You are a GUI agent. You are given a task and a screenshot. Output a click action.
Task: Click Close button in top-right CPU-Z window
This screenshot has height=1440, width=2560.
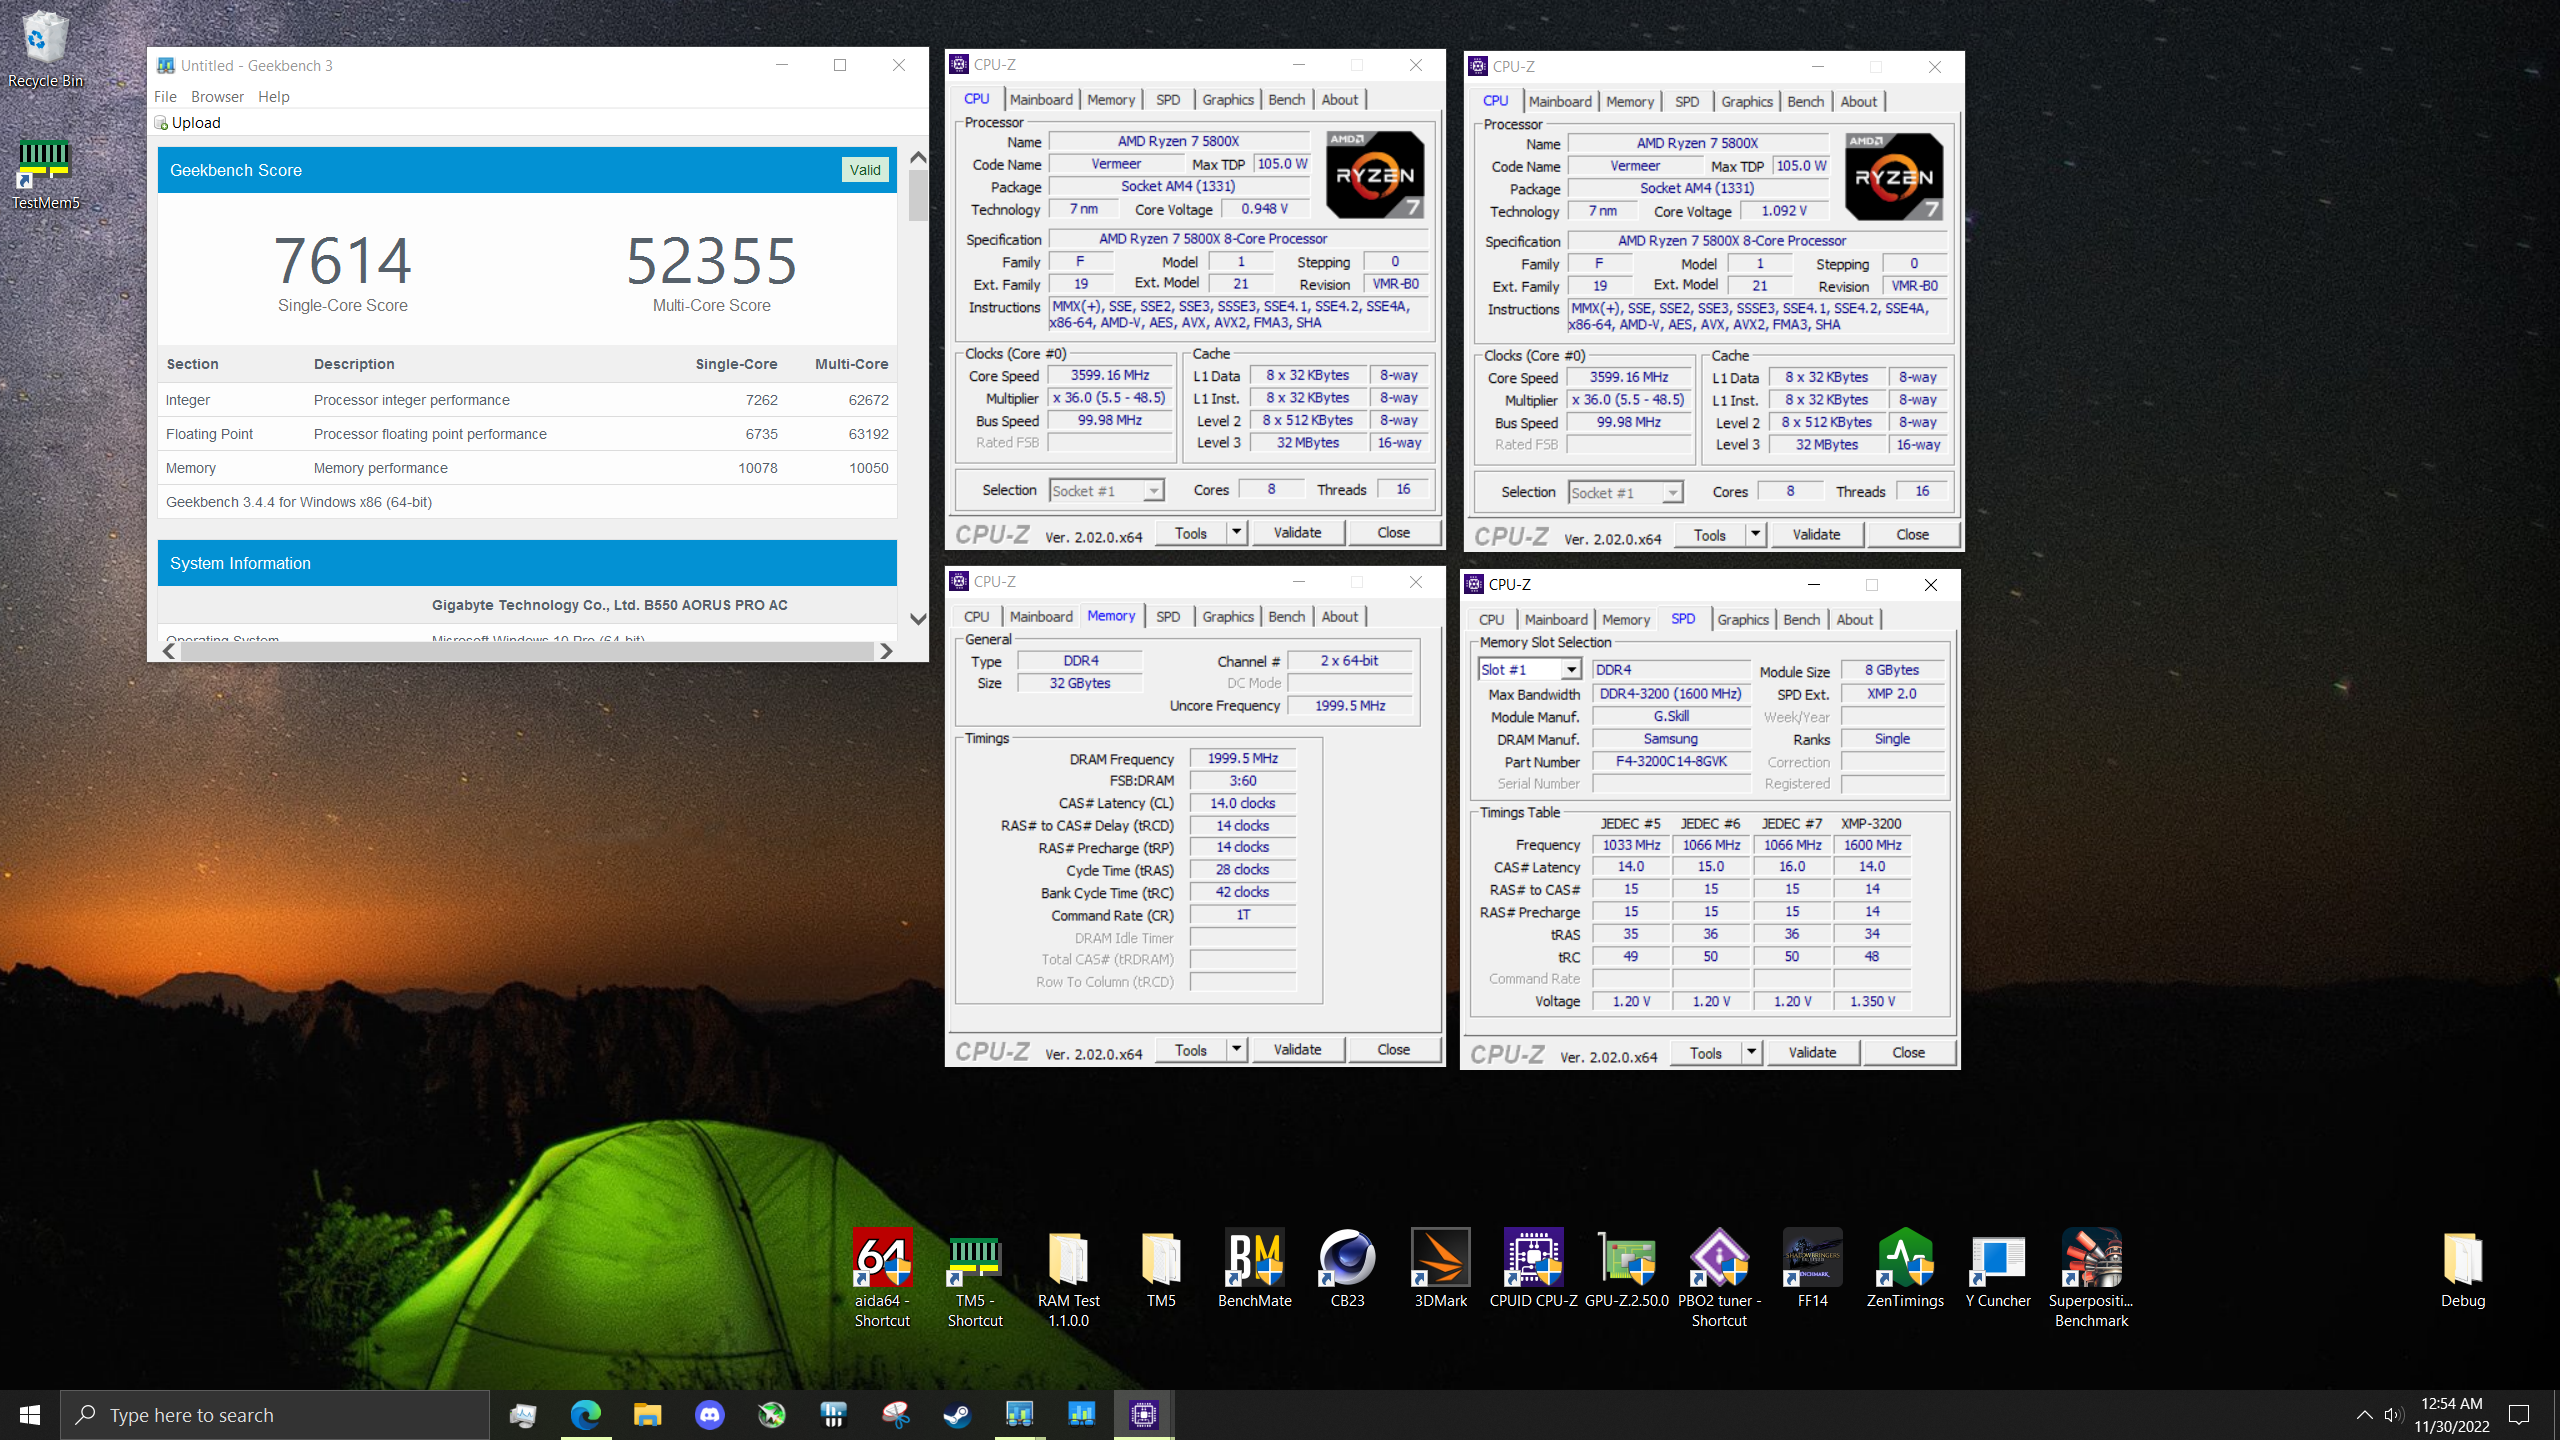(x=1912, y=534)
